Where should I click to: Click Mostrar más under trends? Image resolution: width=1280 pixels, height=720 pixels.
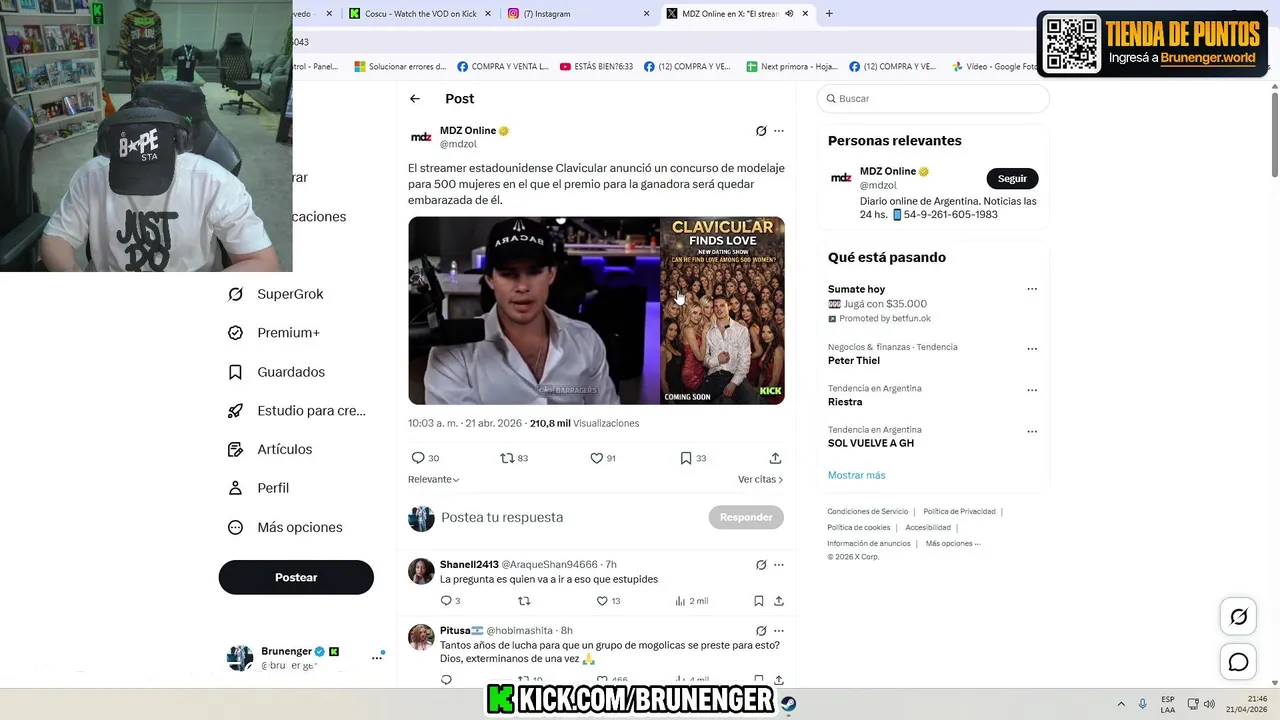pos(856,475)
